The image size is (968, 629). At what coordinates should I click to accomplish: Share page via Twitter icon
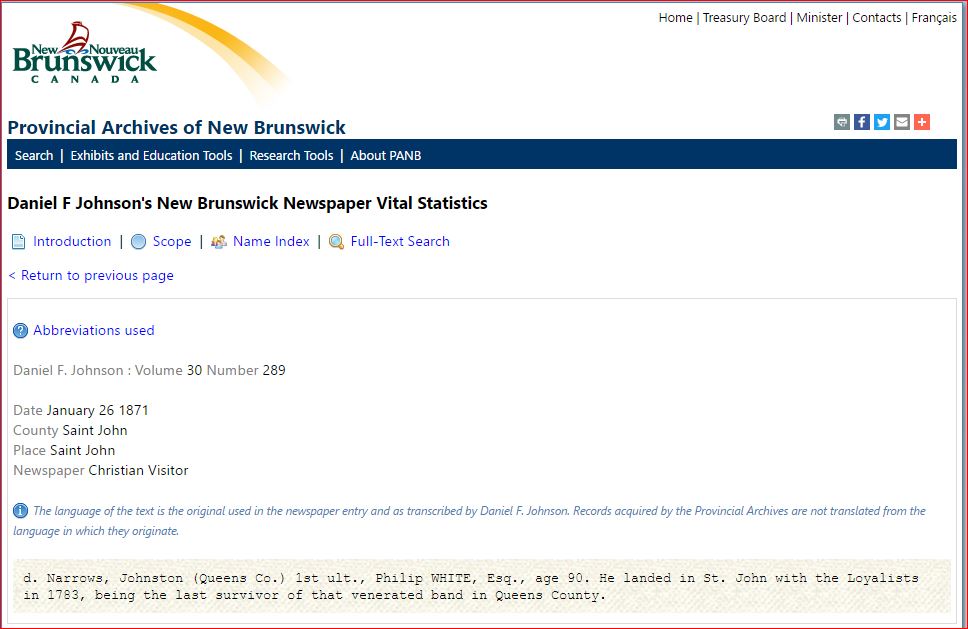(x=882, y=122)
